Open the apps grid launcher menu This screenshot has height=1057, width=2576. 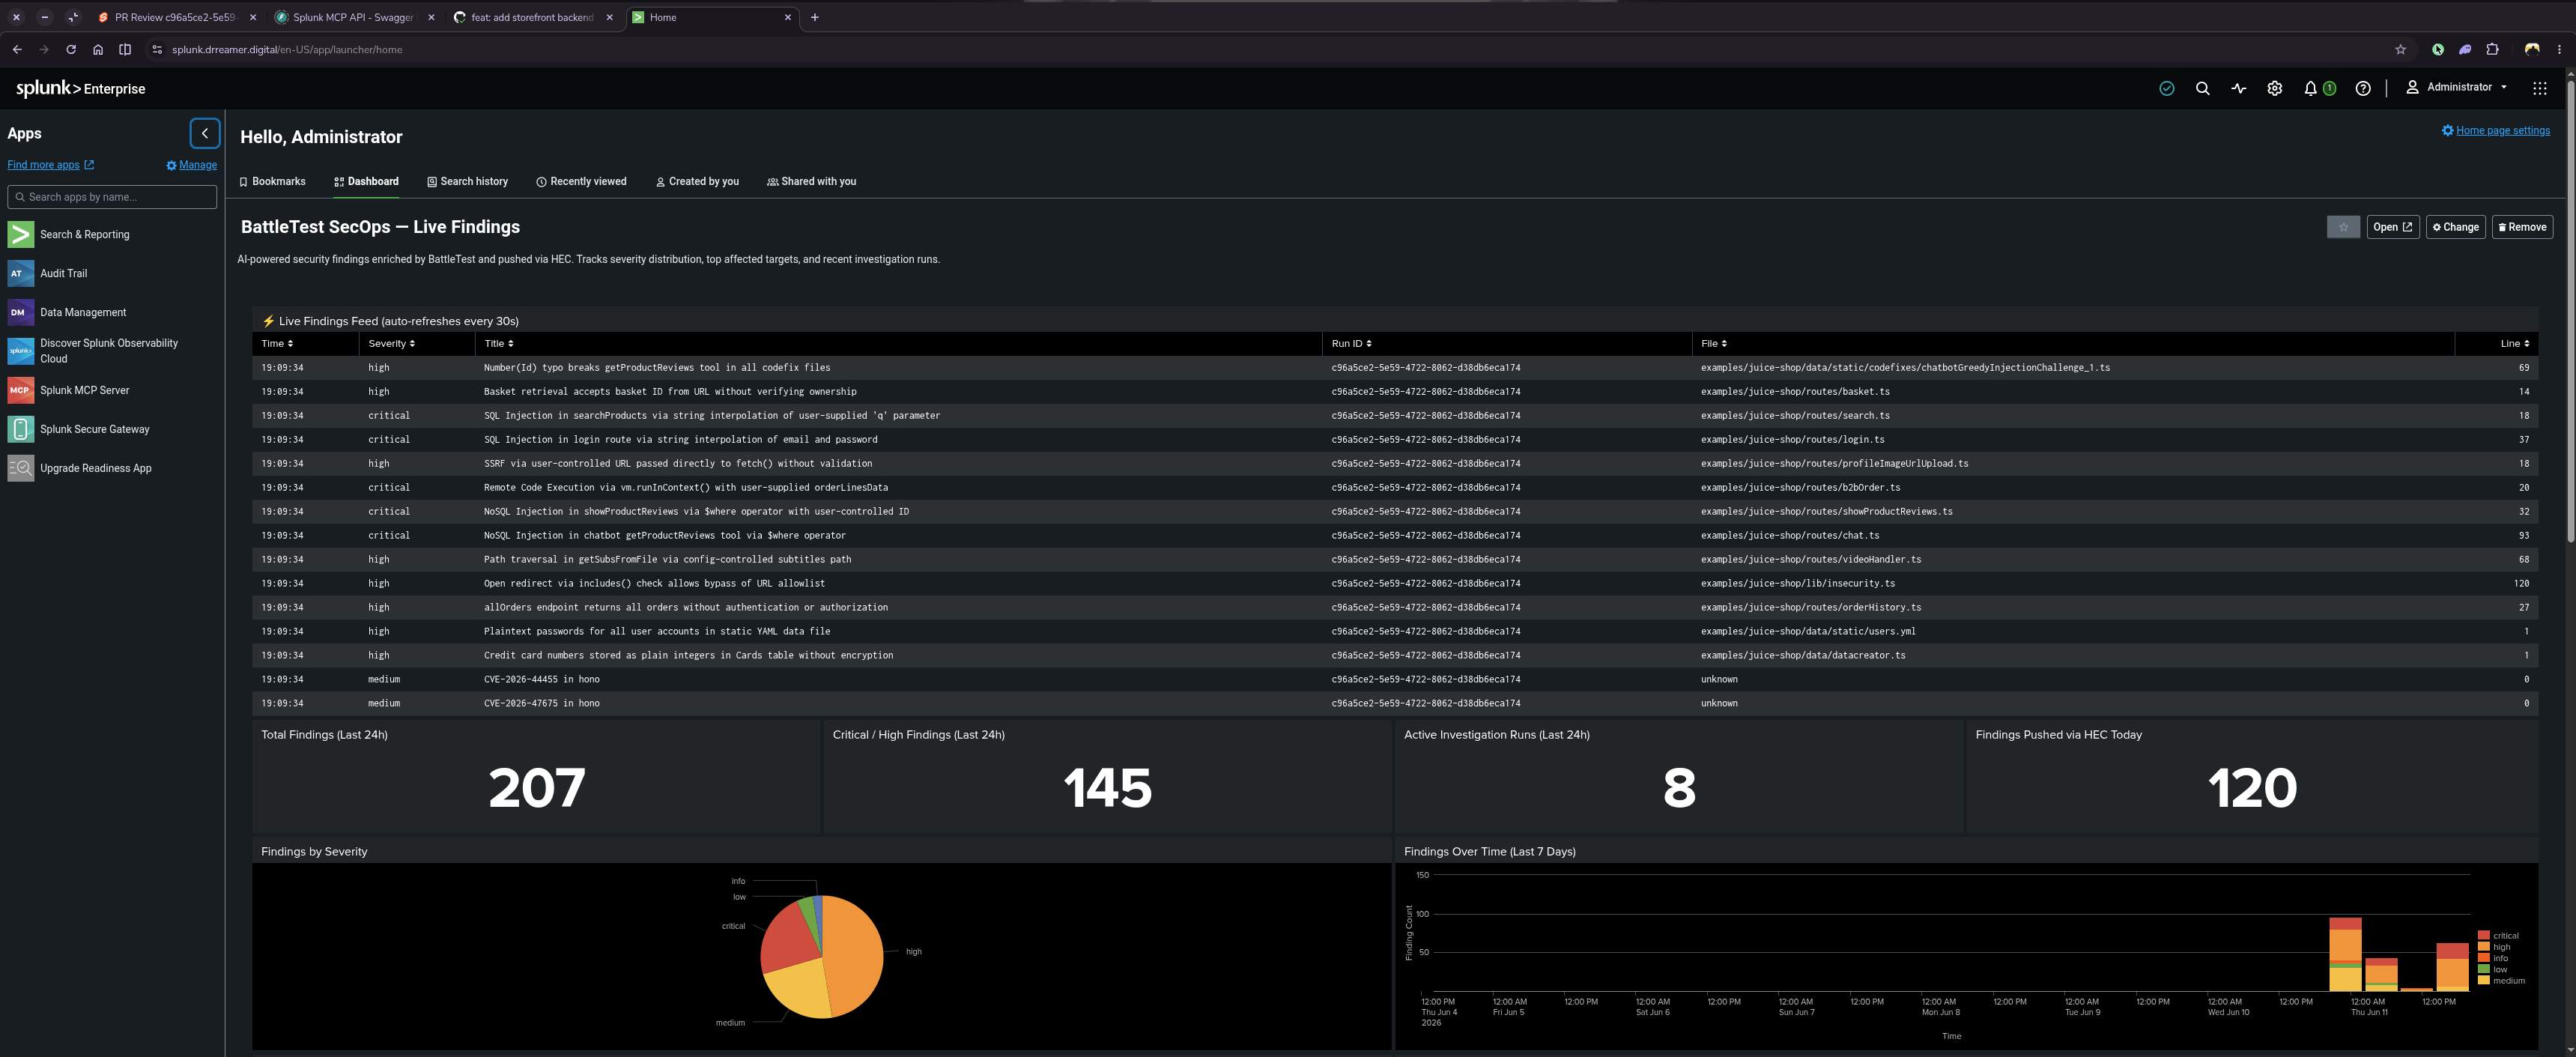click(x=2539, y=88)
